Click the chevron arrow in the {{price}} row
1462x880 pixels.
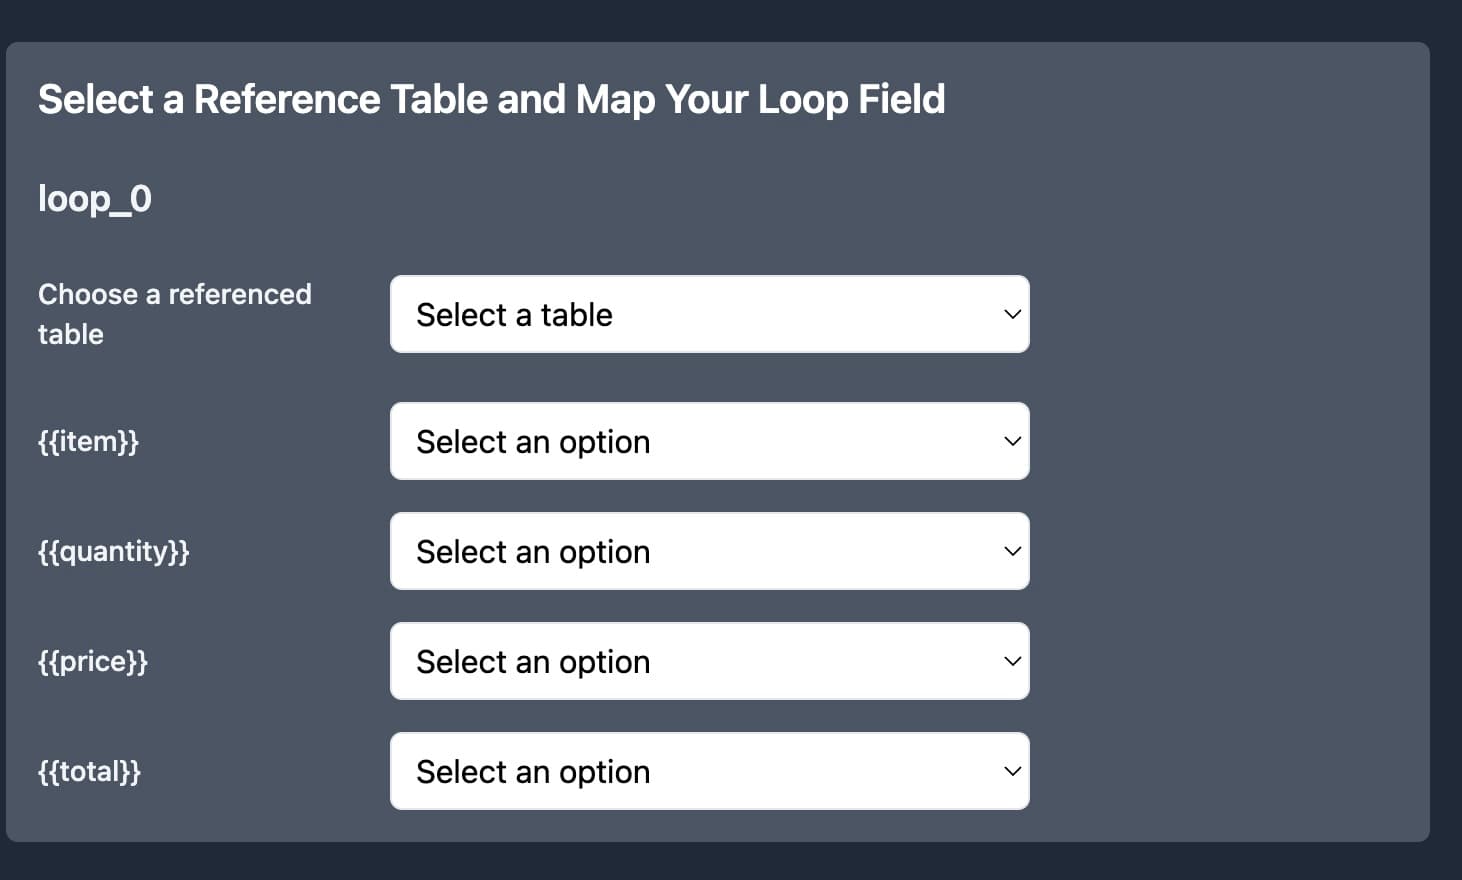[1012, 661]
